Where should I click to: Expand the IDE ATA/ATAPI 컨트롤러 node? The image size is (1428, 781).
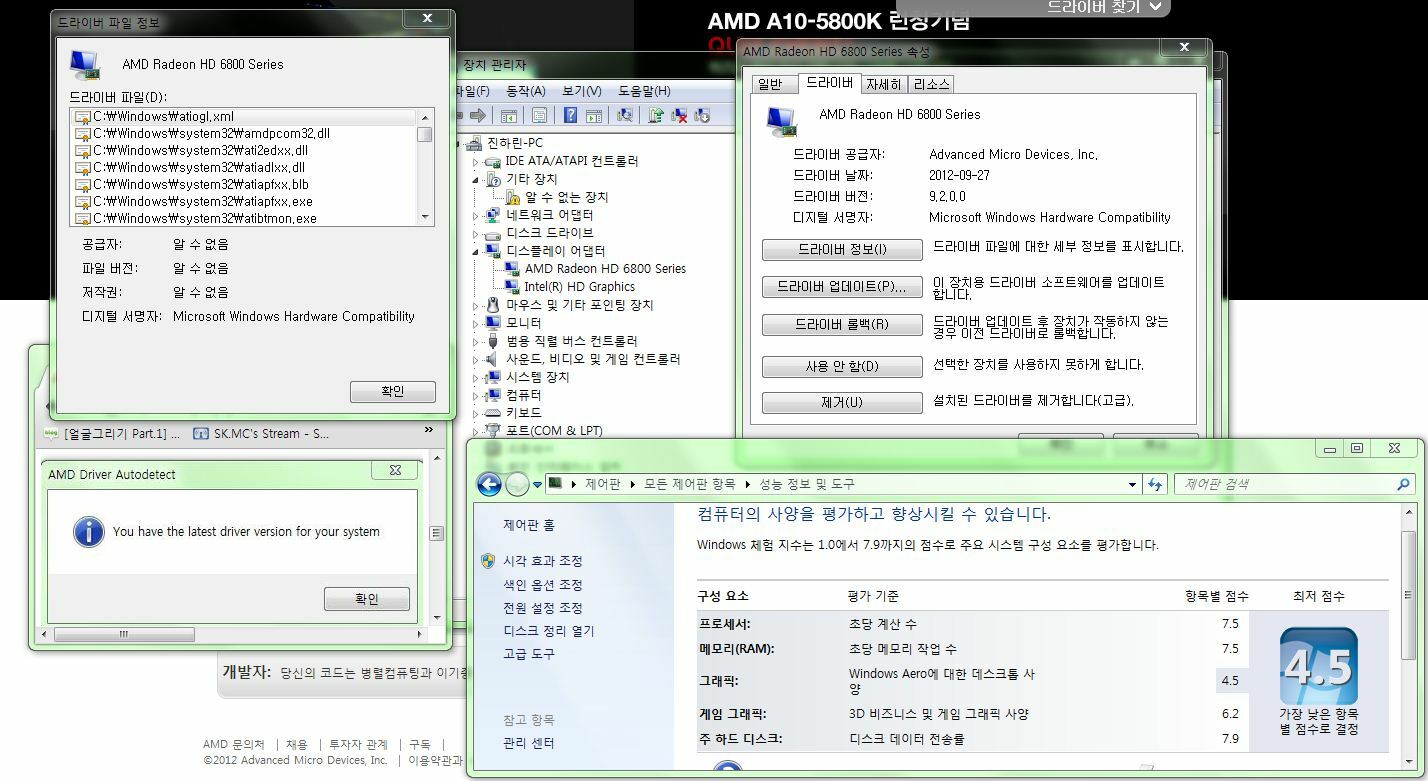[476, 161]
